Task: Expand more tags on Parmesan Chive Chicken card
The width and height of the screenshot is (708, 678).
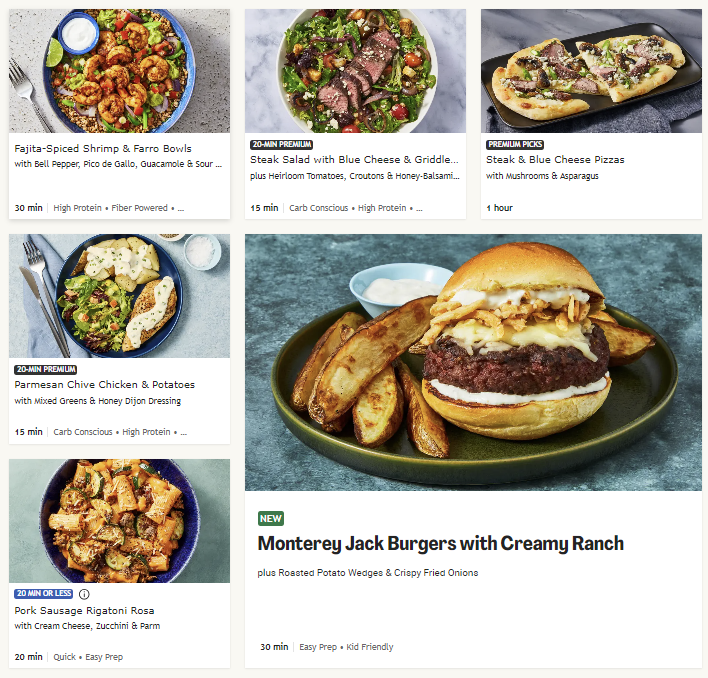Action: click(183, 432)
